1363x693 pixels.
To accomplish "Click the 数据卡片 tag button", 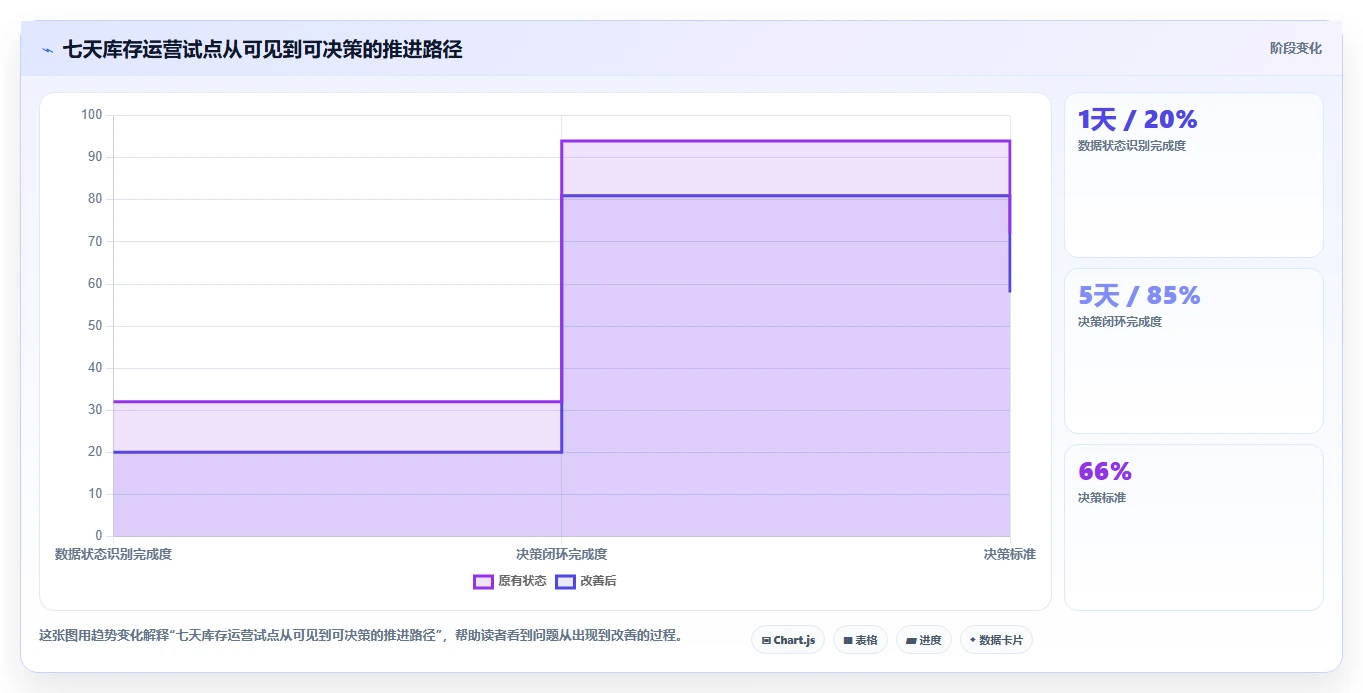I will point(996,640).
